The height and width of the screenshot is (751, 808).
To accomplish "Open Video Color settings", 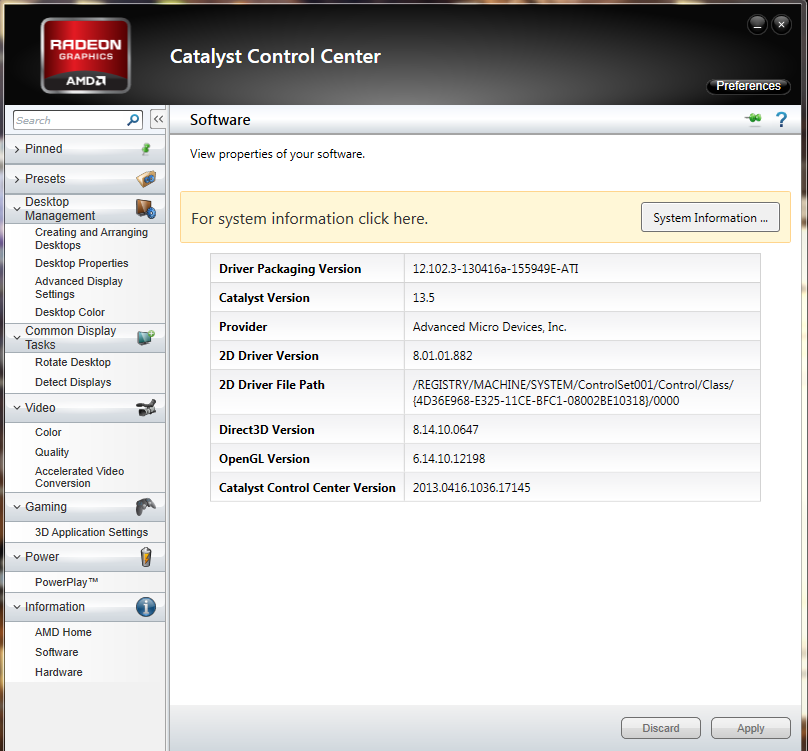I will click(x=48, y=432).
